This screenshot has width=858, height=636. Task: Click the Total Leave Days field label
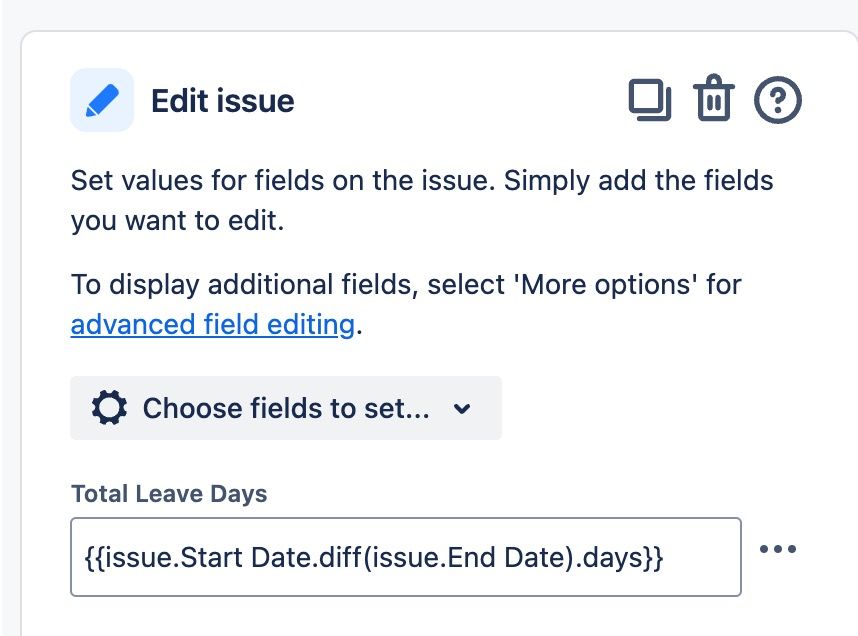pyautogui.click(x=169, y=493)
